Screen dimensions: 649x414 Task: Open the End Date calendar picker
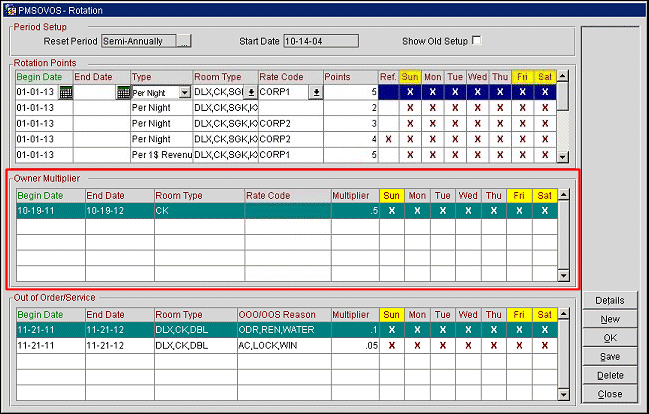pyautogui.click(x=124, y=92)
